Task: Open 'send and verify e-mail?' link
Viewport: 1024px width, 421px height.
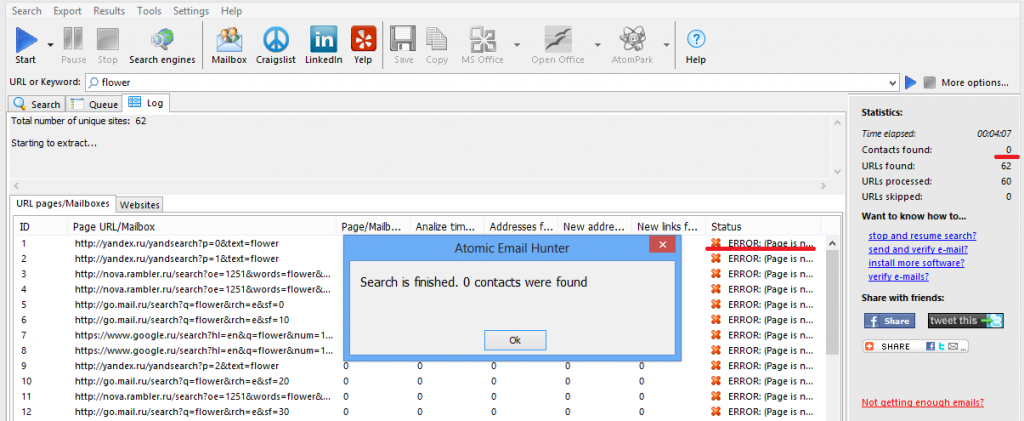Action: 918,249
